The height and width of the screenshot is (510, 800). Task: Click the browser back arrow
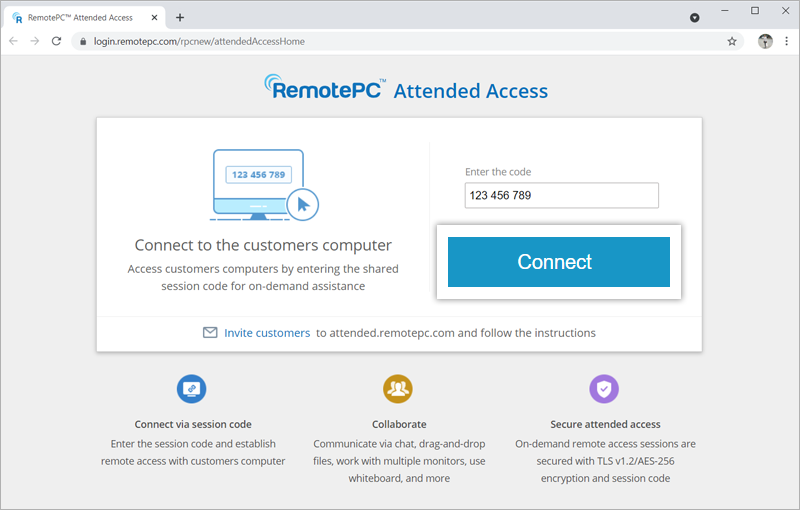(13, 41)
